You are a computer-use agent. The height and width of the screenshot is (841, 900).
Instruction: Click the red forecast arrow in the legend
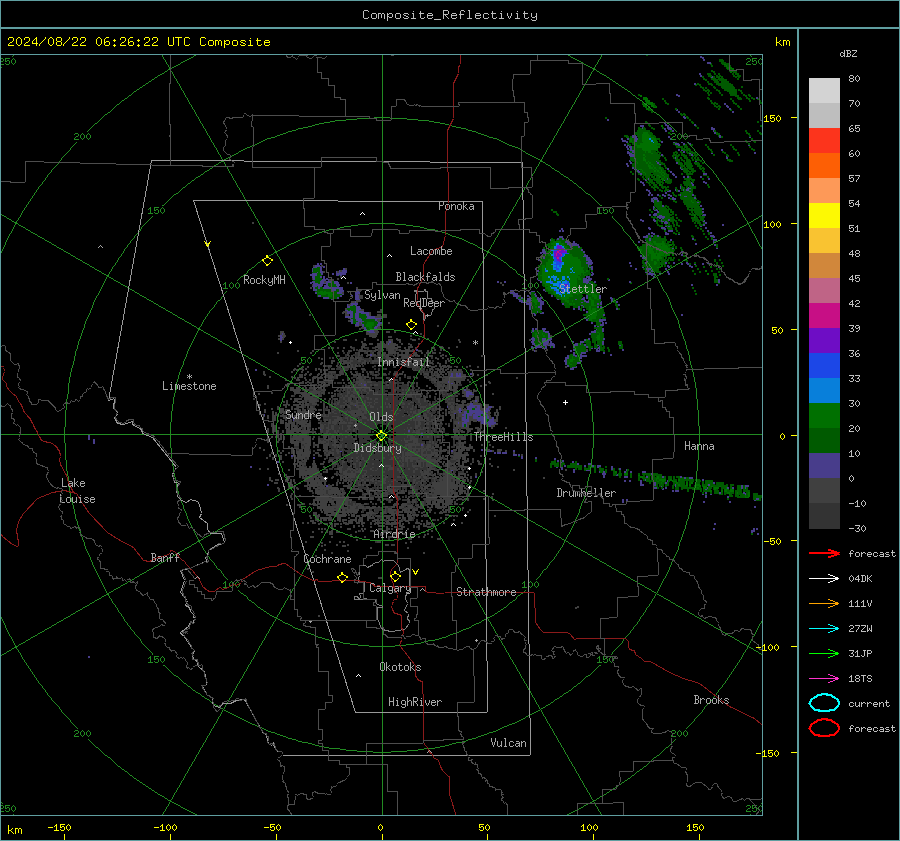[824, 553]
